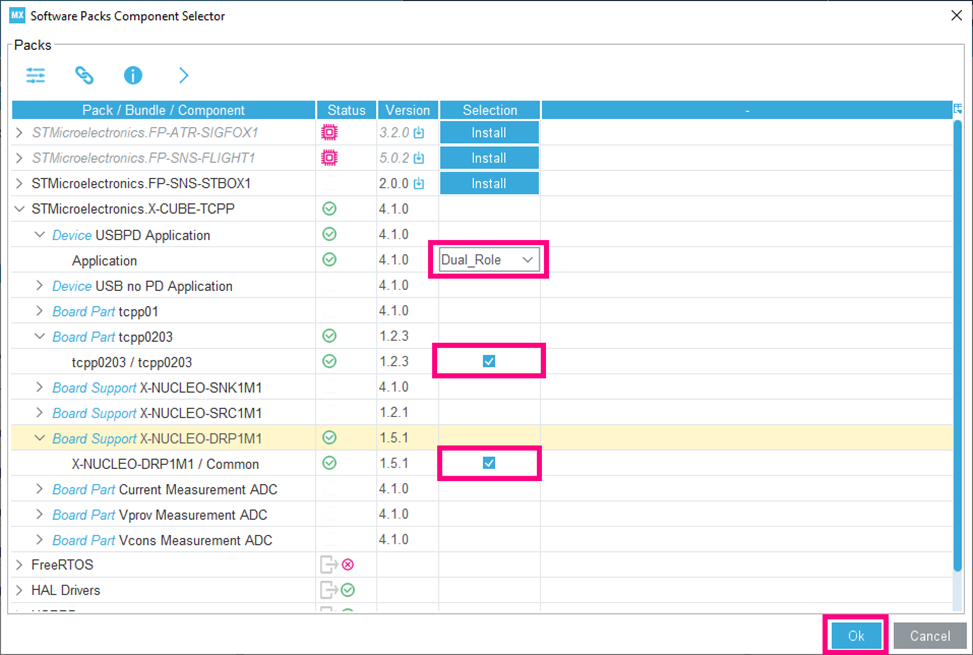The height and width of the screenshot is (655, 973).
Task: Select STMicroelectronics.FP-SNS-STBOX1 pack name
Action: click(141, 184)
